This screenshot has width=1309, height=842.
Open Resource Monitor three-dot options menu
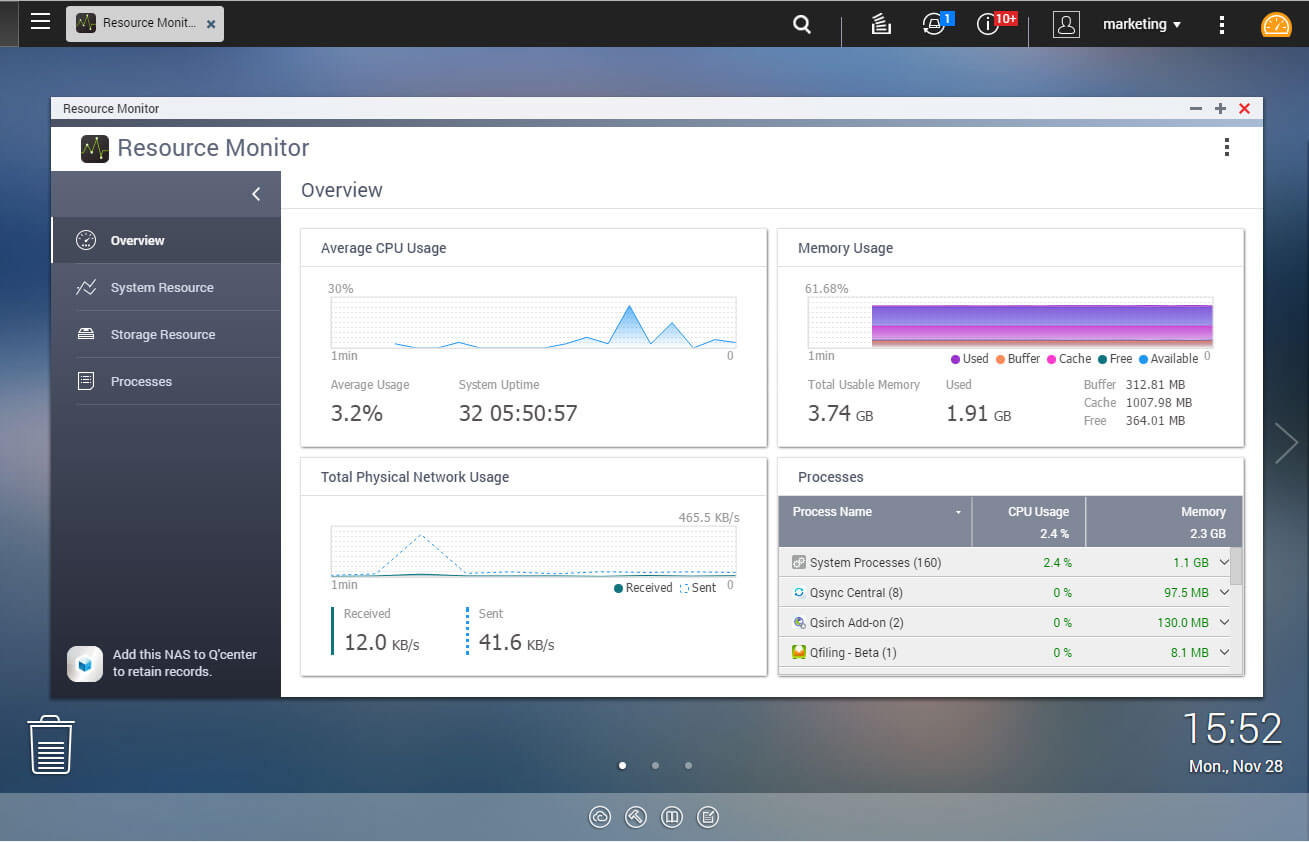(x=1226, y=148)
